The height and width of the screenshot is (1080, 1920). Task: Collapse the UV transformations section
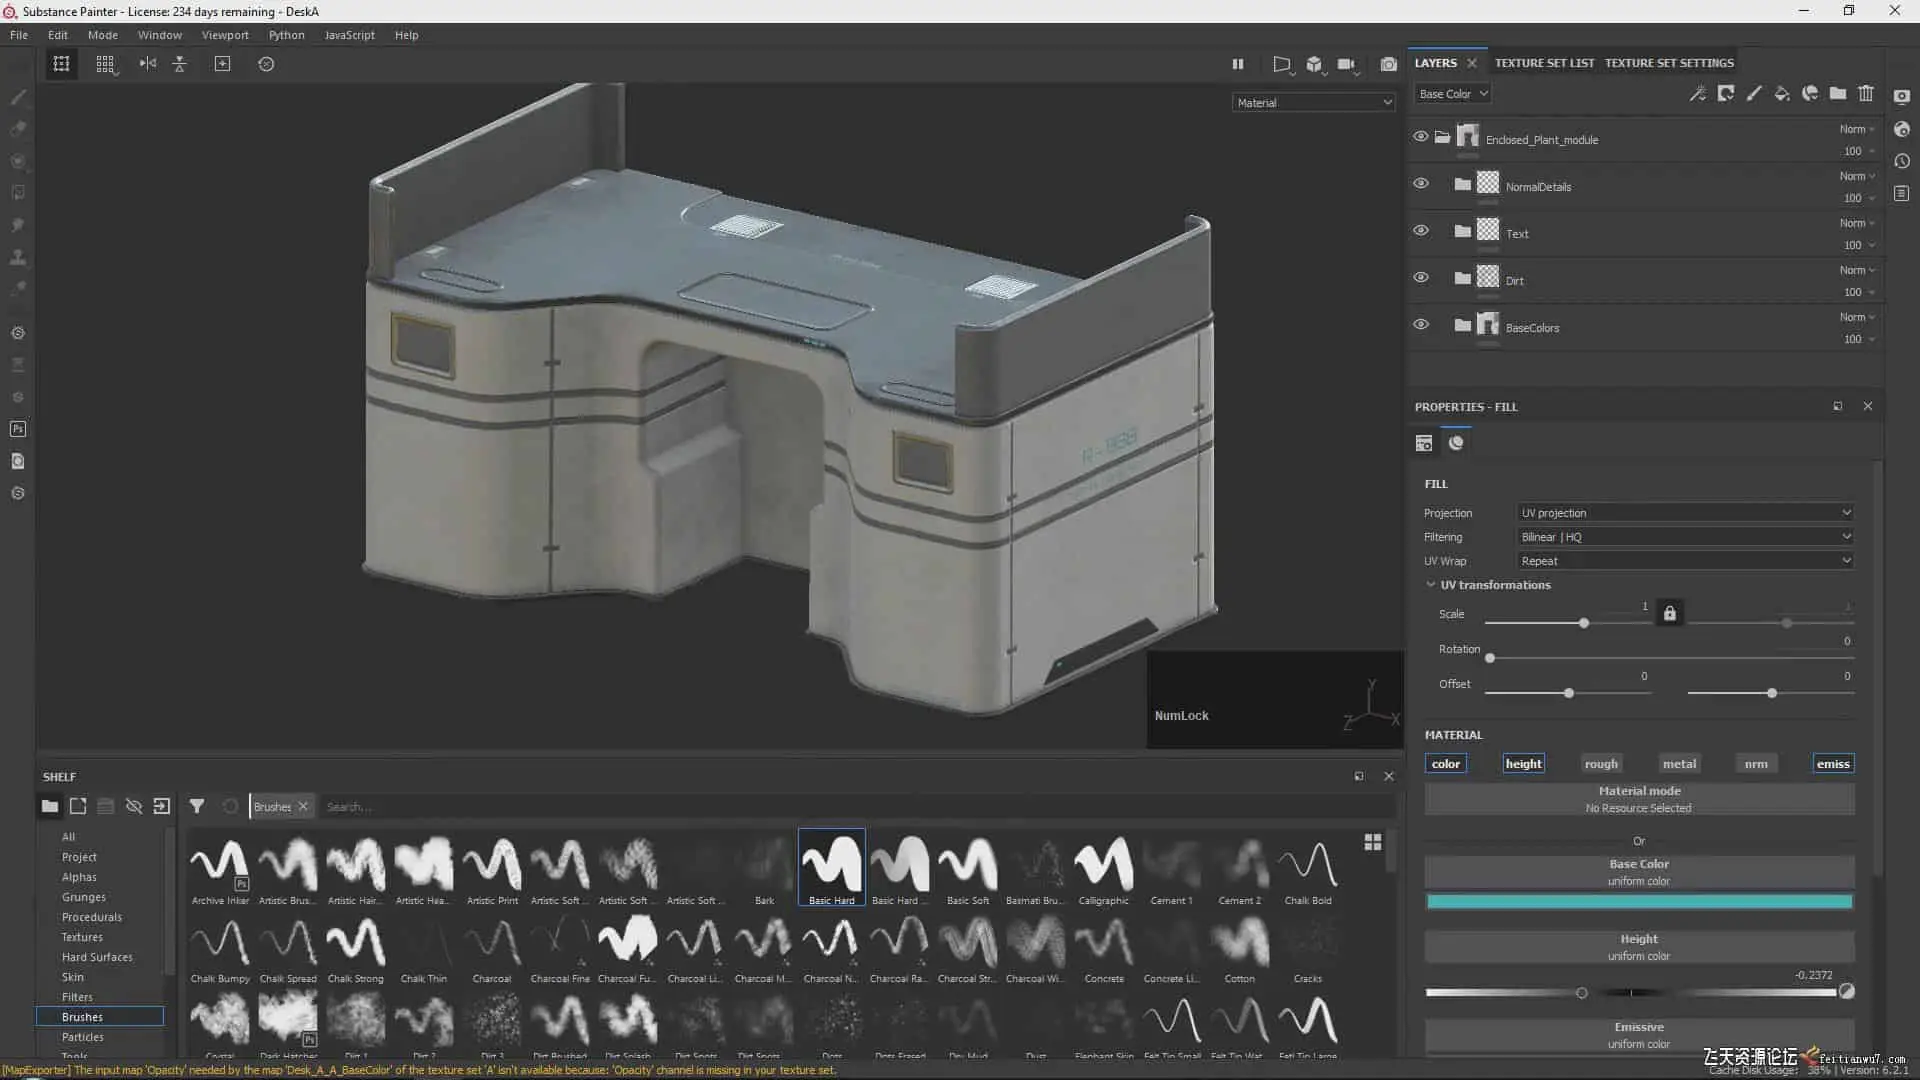click(1431, 585)
